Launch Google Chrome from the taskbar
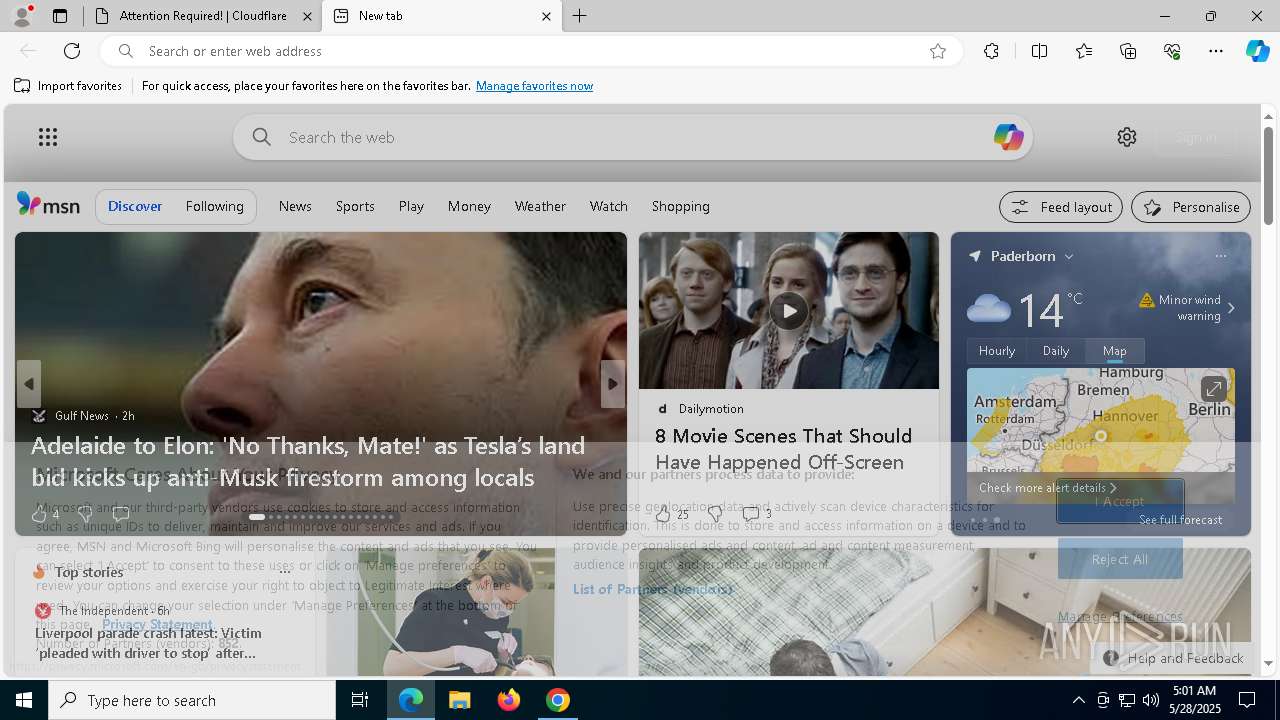Screen dimensions: 1280x720 (558, 700)
